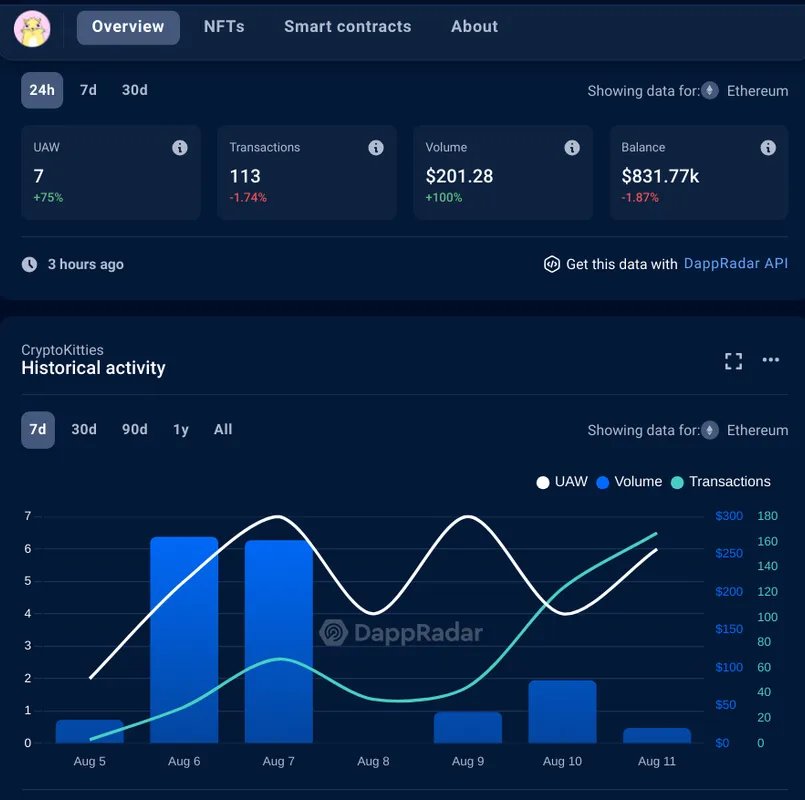Toggle the Transactions series in legend

(x=721, y=482)
